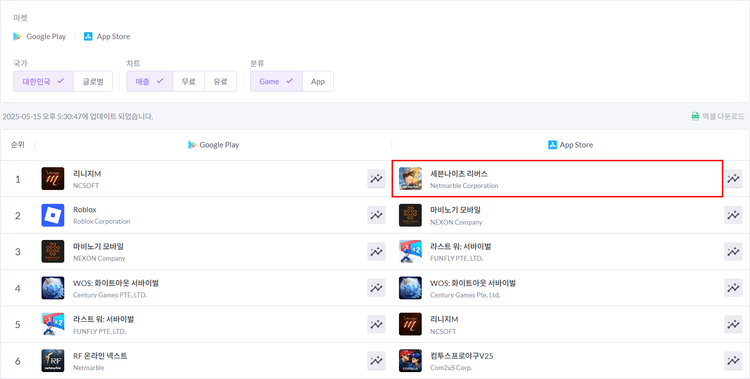Open trend chart for App Store 라스트 워: 서바이벌

[x=733, y=252]
